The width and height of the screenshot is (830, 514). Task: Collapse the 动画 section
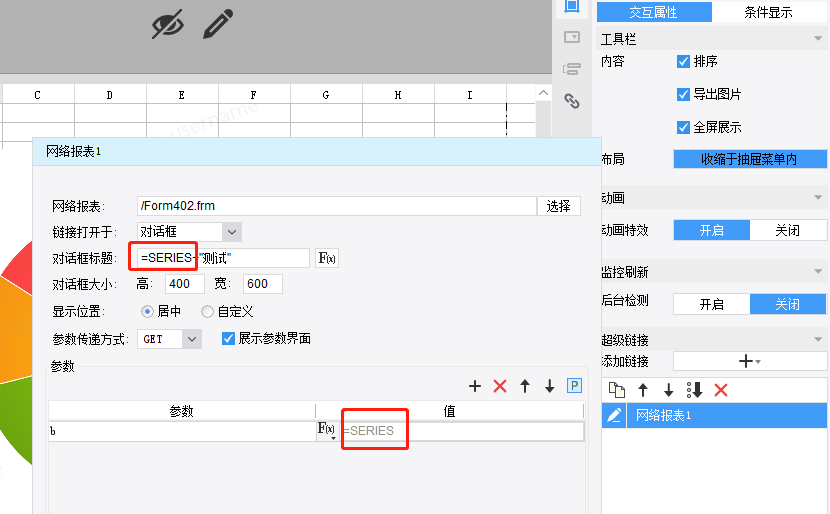818,197
